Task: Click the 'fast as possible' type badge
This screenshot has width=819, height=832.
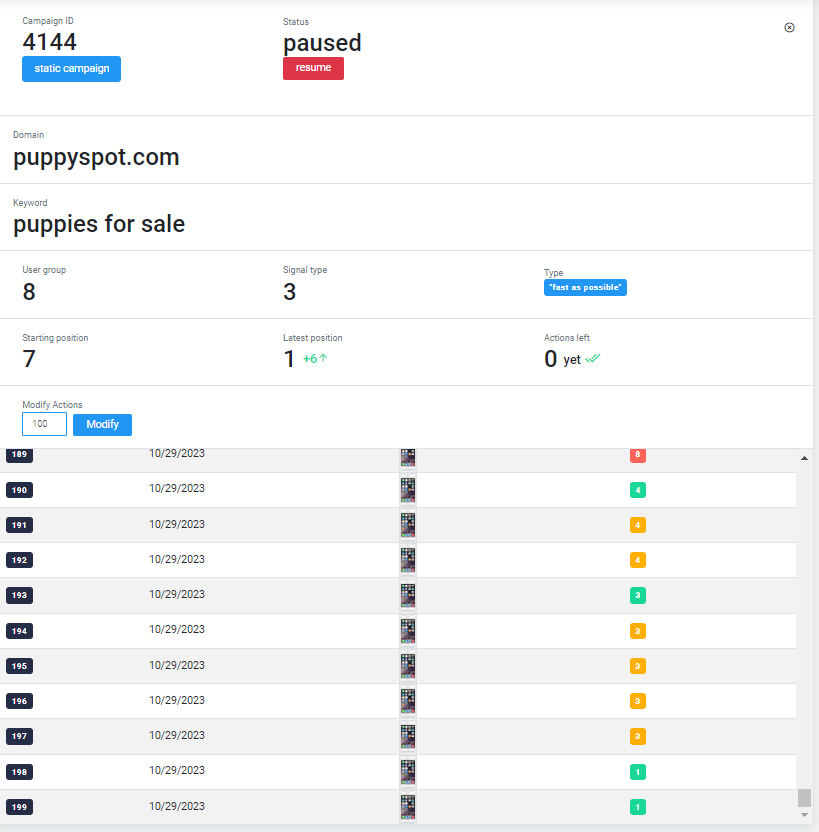Action: pyautogui.click(x=585, y=288)
